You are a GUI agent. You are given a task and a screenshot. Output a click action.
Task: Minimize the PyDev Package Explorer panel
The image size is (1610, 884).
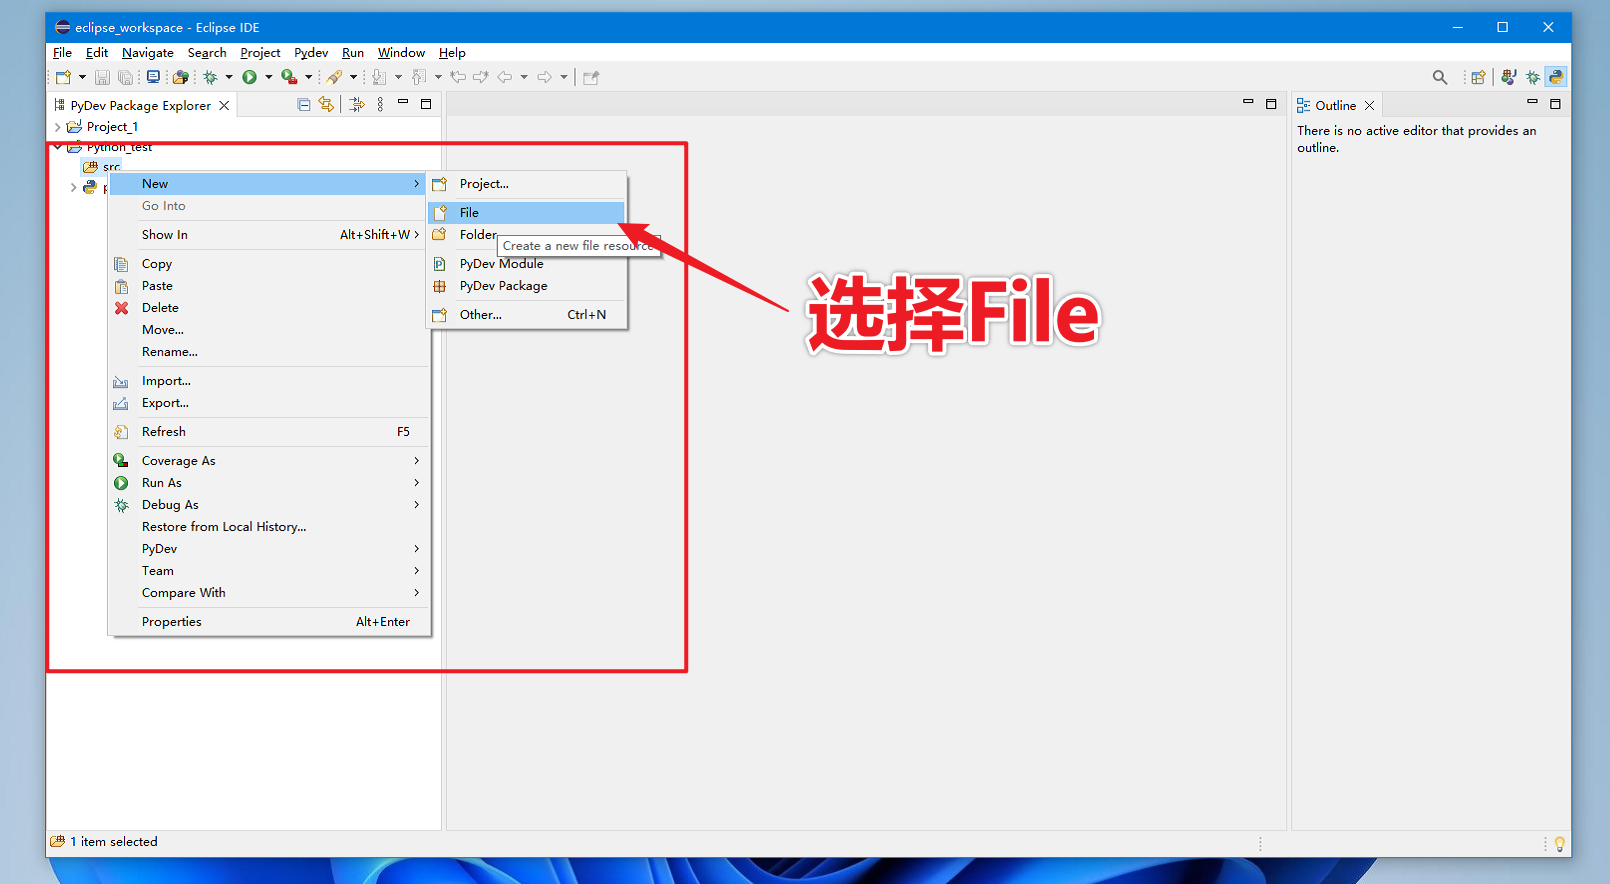click(x=403, y=102)
